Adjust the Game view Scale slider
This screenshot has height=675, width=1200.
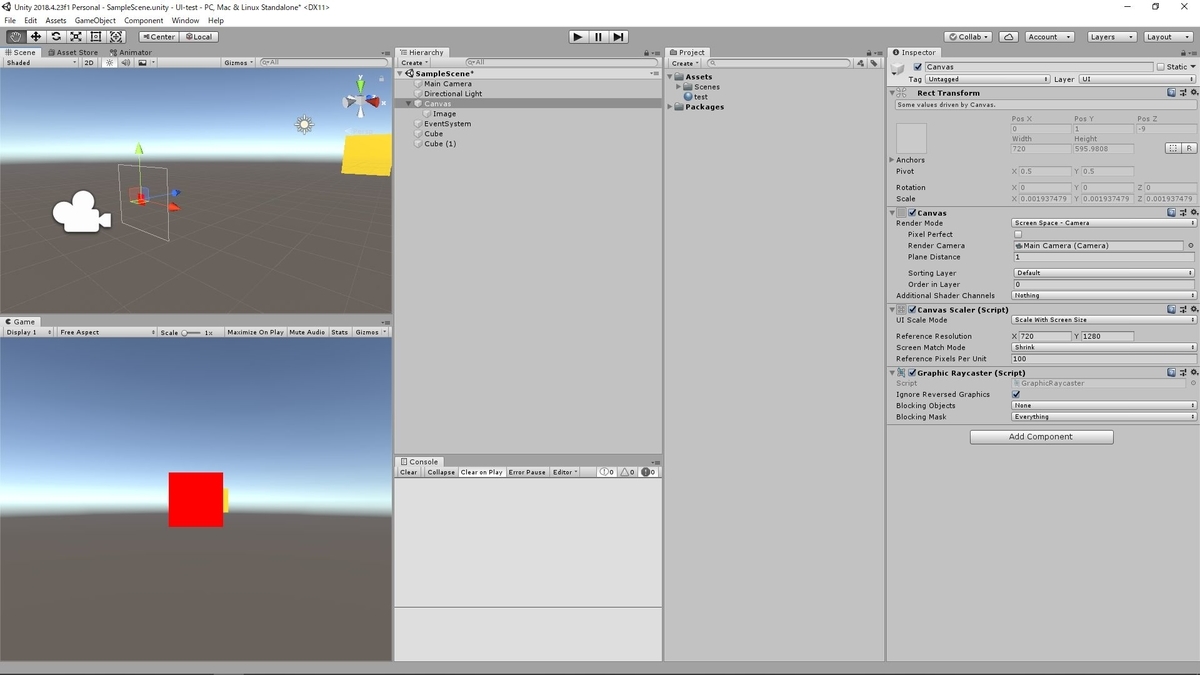[191, 332]
